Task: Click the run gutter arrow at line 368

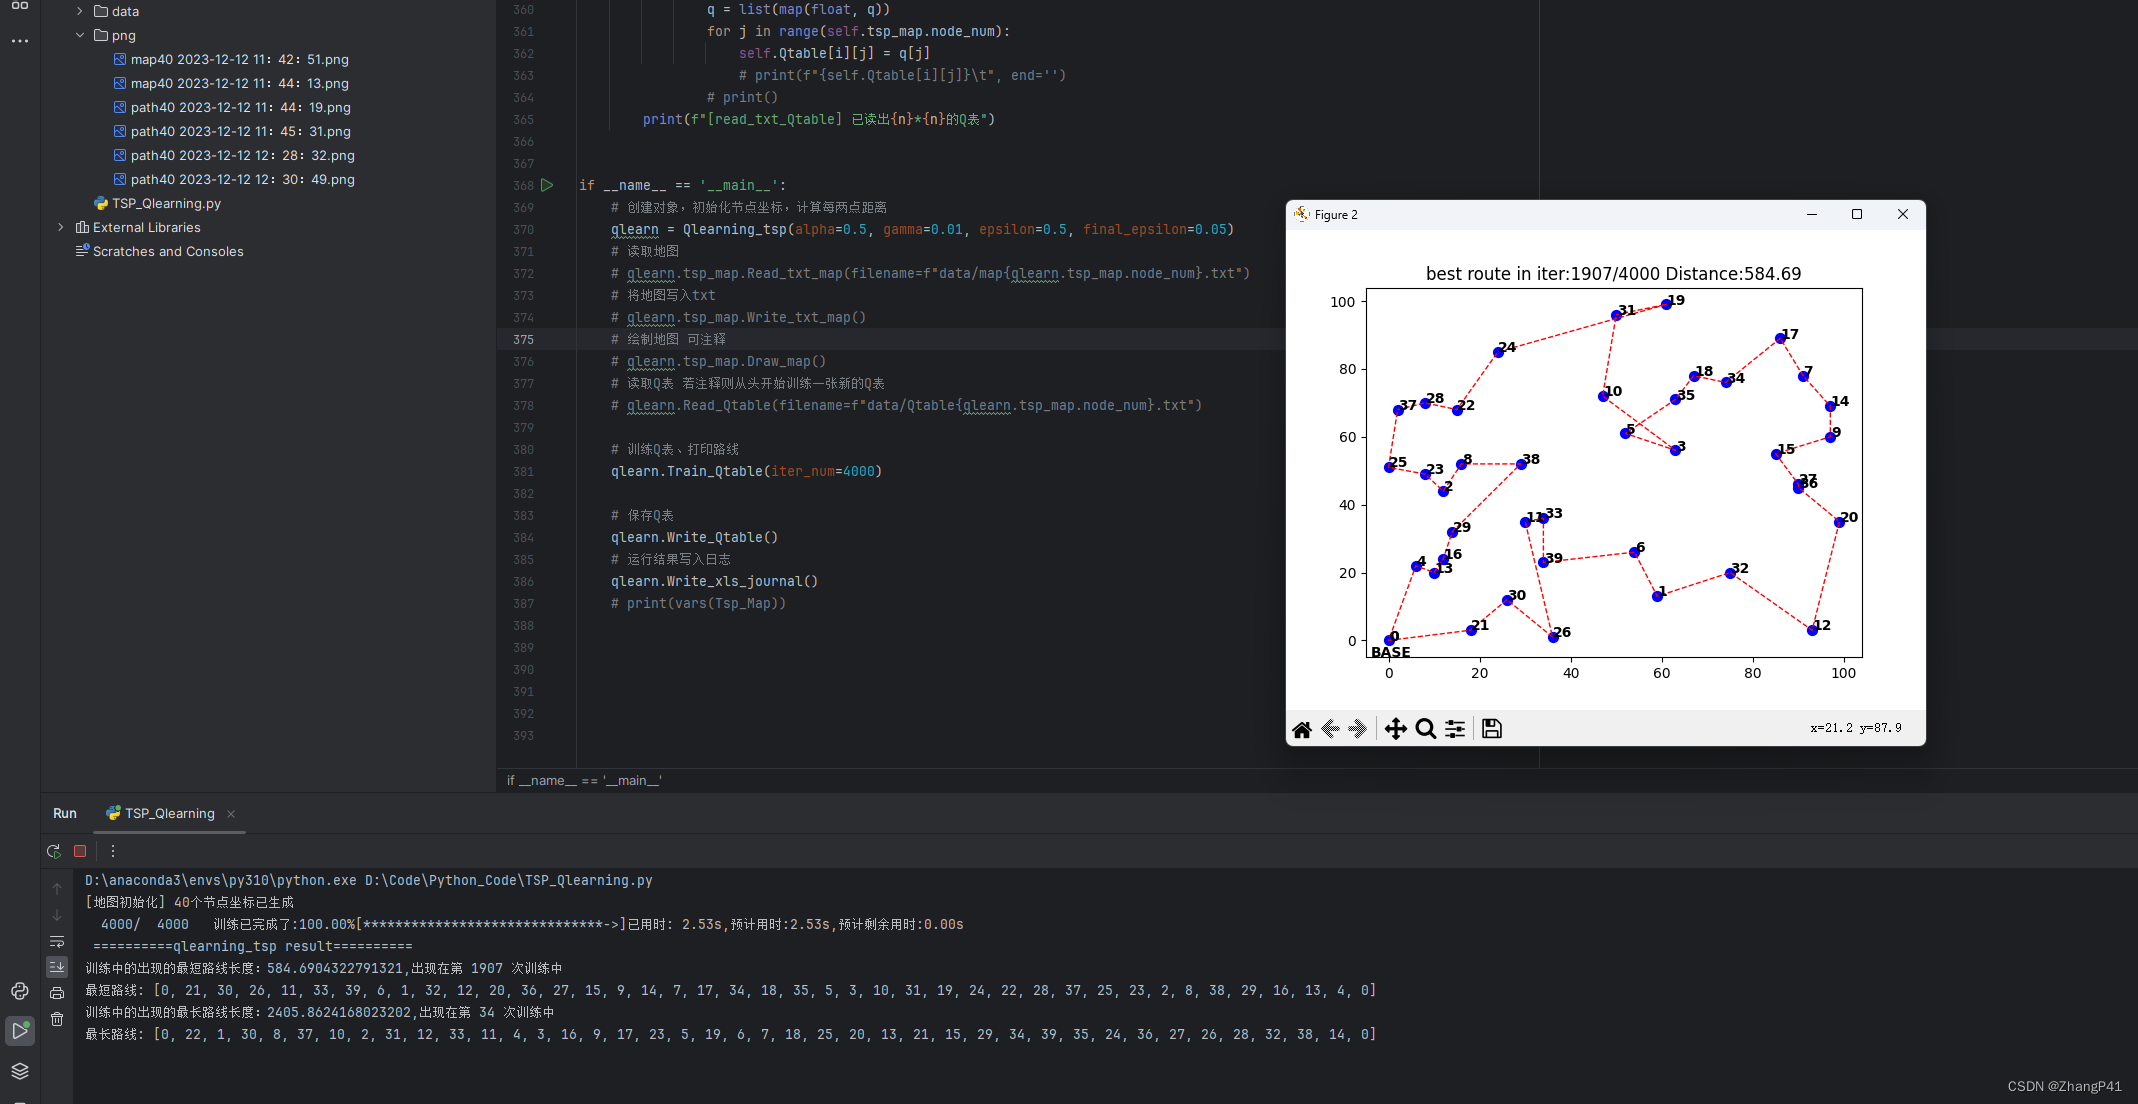Action: pyautogui.click(x=547, y=185)
